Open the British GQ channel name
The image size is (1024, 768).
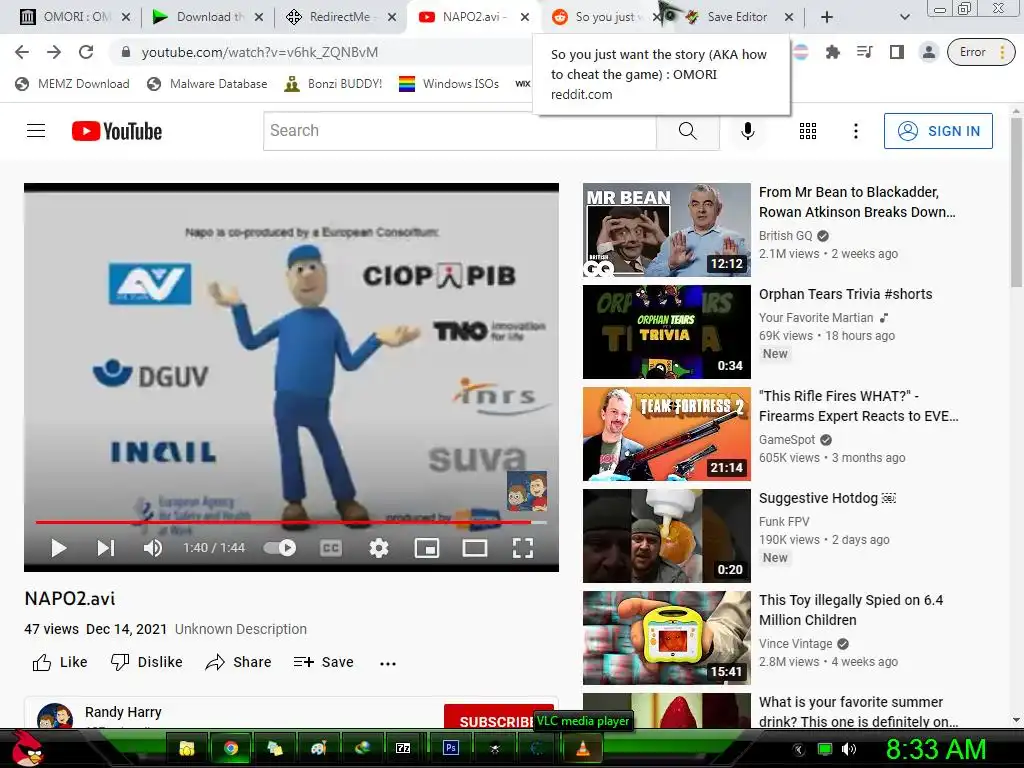click(x=786, y=236)
